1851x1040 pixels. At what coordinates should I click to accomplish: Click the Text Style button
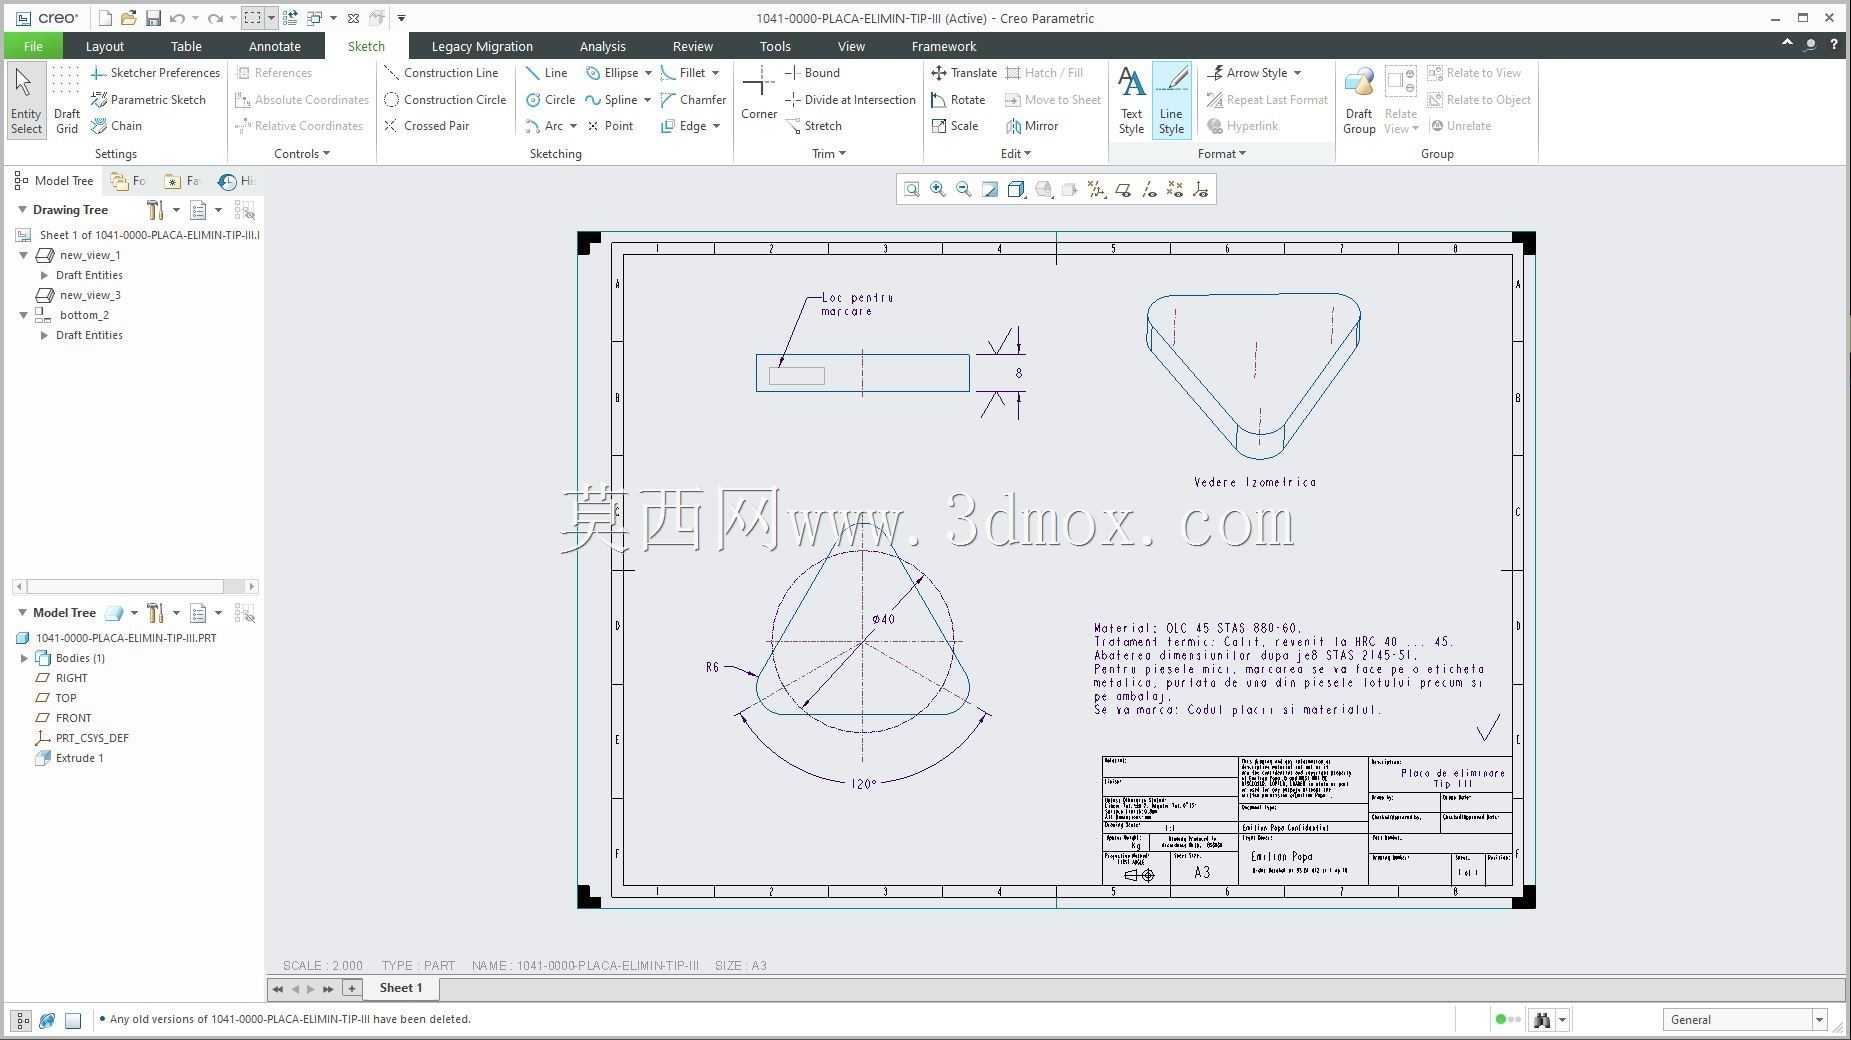1131,100
